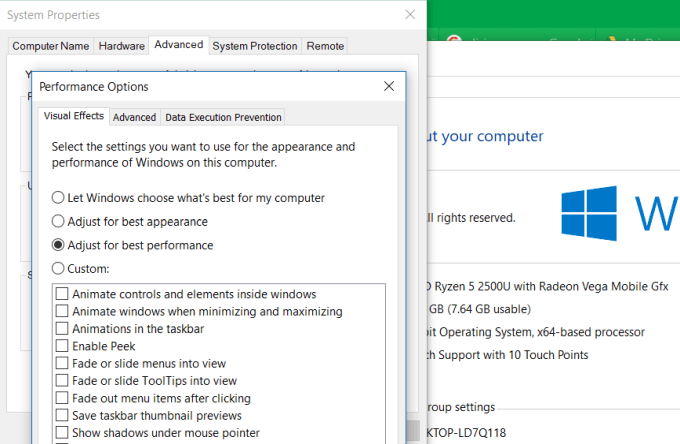The image size is (680, 444).
Task: Check Animate windows when minimizing and maximizing
Action: [x=63, y=311]
